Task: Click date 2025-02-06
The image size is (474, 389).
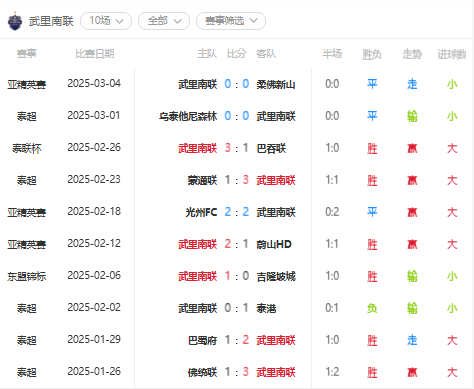Action: point(94,275)
